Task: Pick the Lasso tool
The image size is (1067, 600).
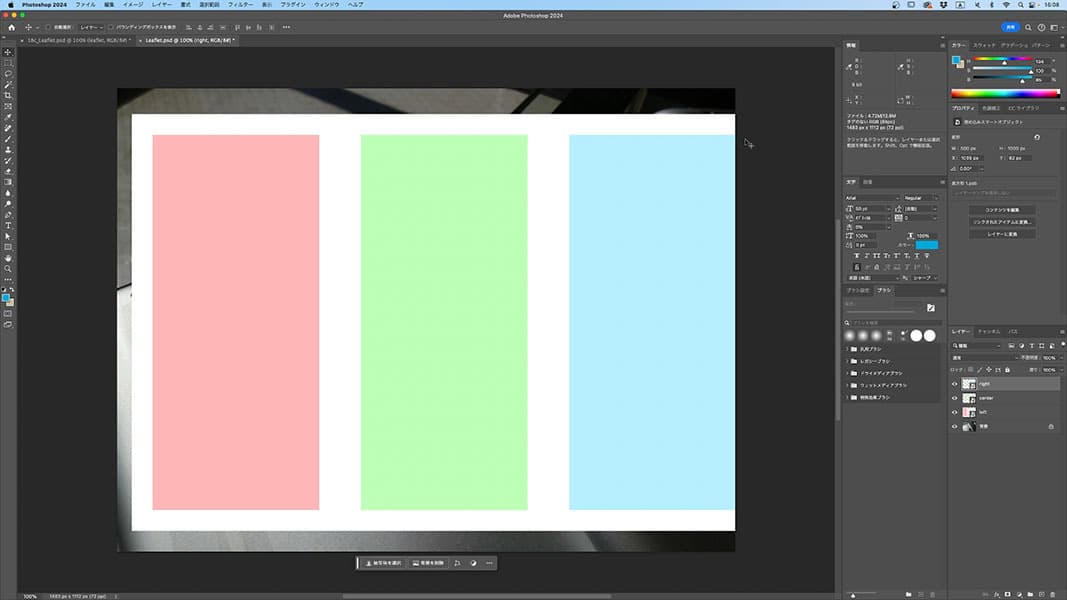Action: 8,73
